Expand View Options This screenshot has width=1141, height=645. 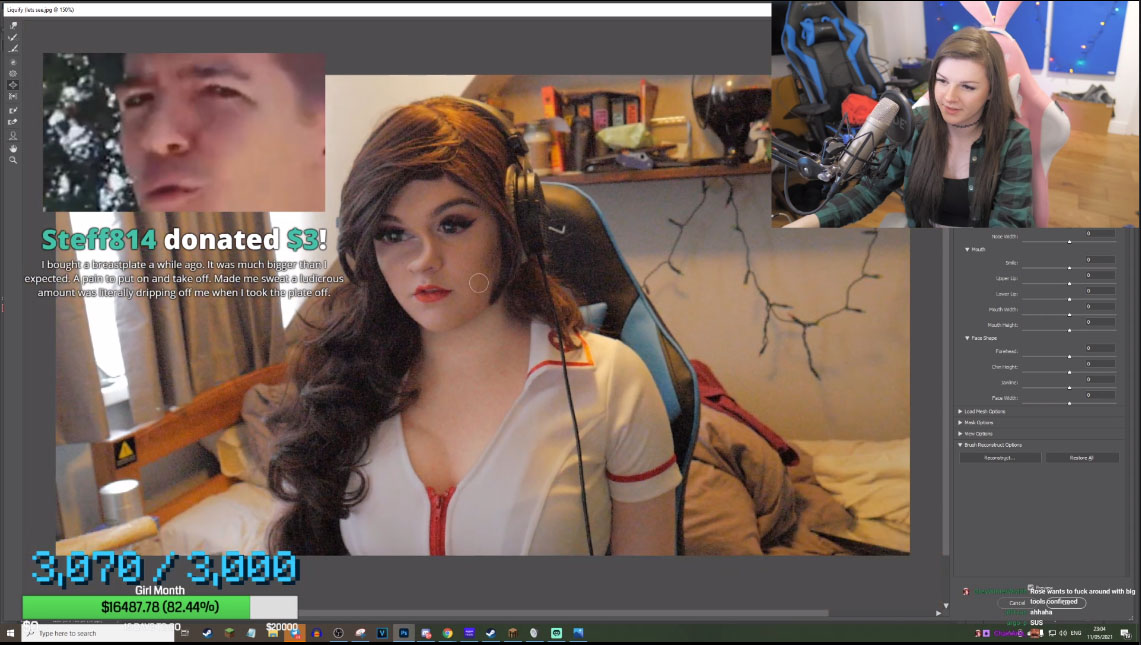click(960, 434)
